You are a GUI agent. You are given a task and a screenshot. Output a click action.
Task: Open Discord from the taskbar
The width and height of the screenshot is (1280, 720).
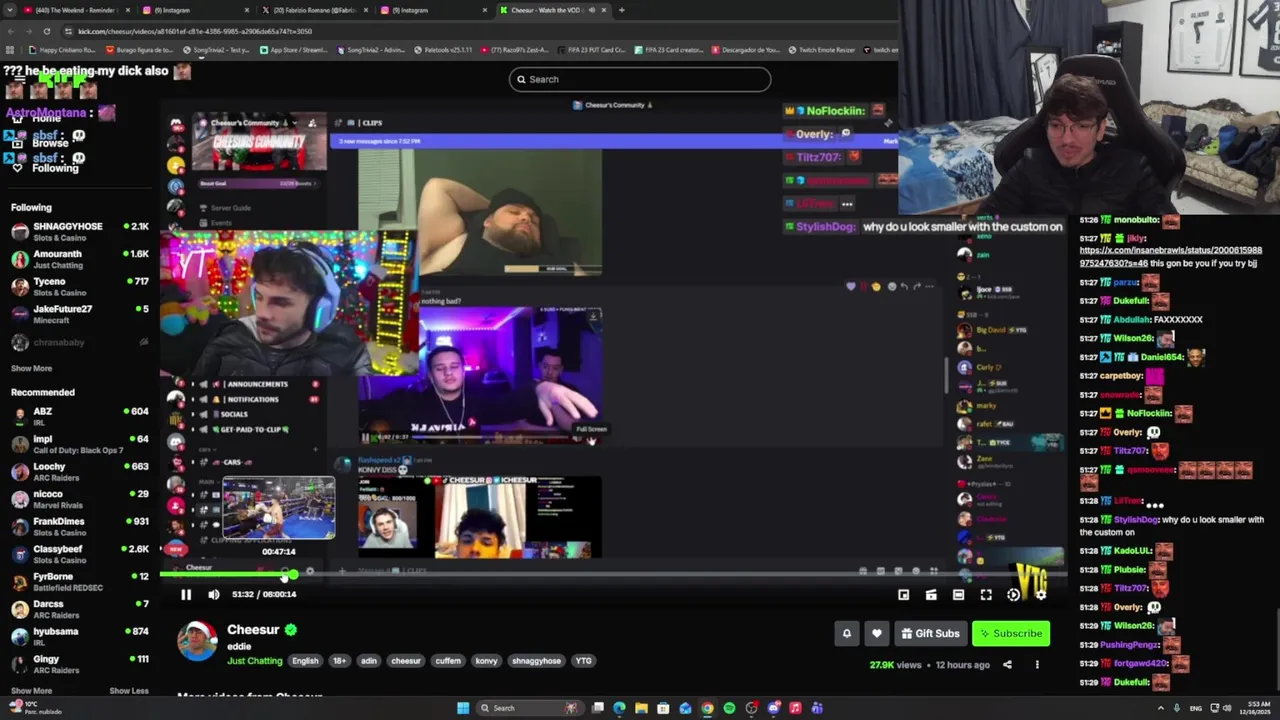coord(773,708)
